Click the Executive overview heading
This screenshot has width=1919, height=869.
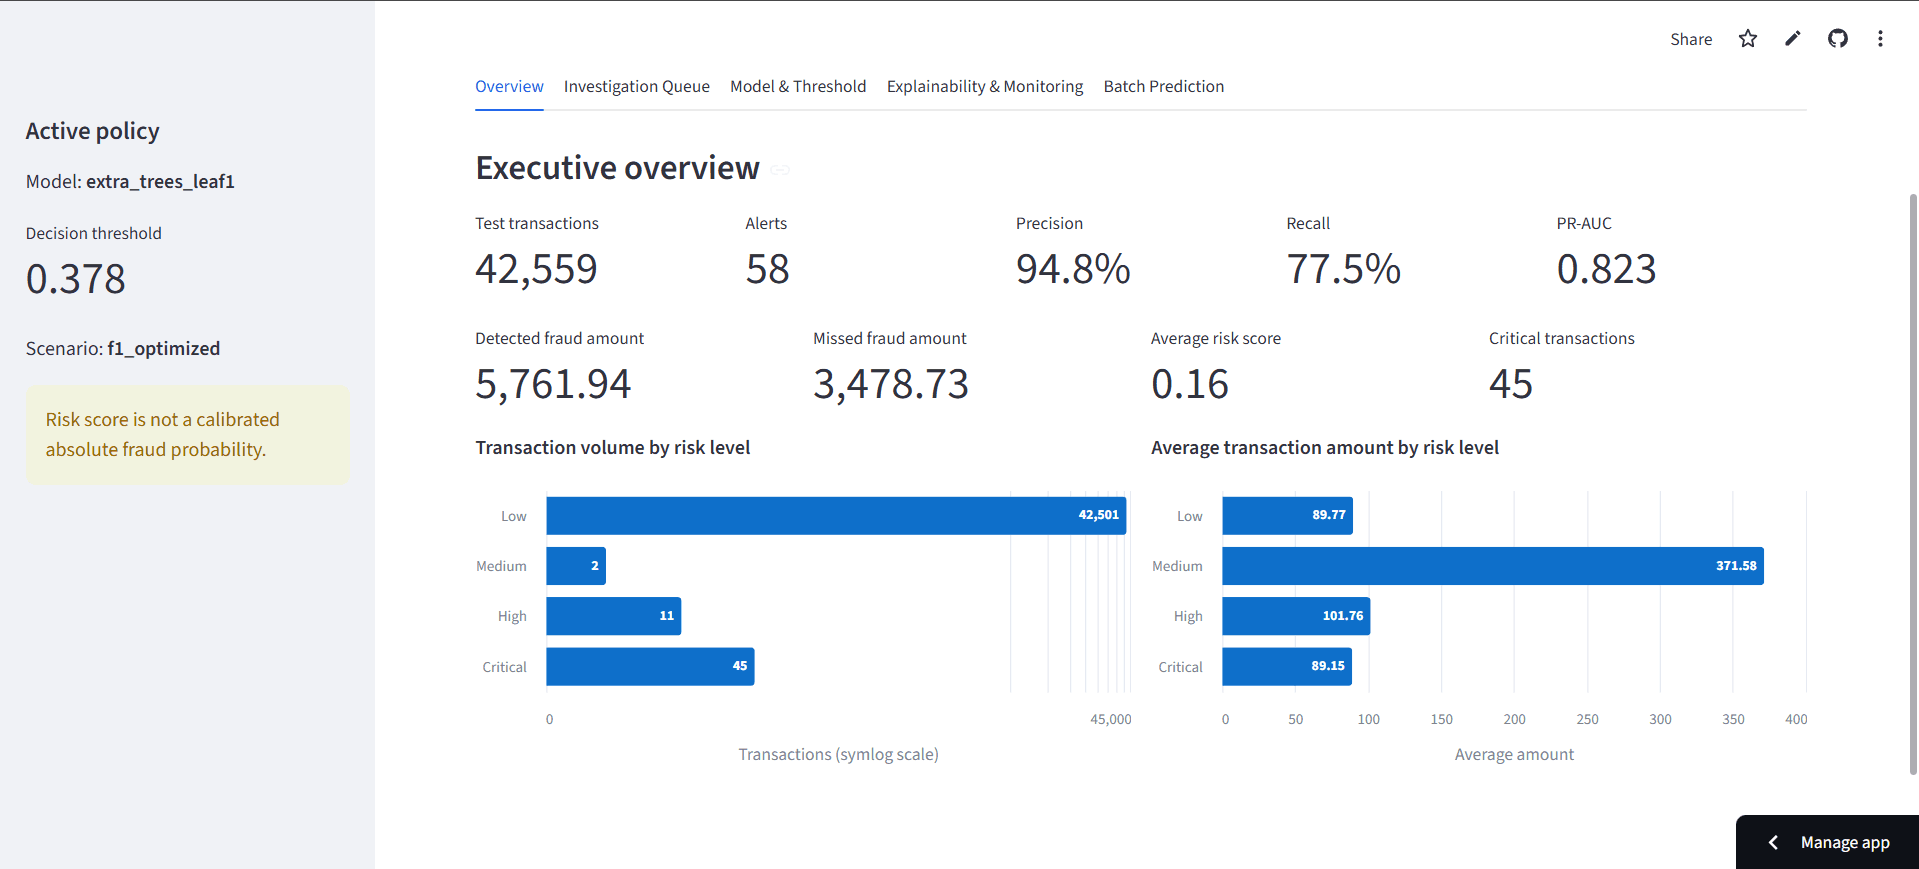[x=617, y=168]
